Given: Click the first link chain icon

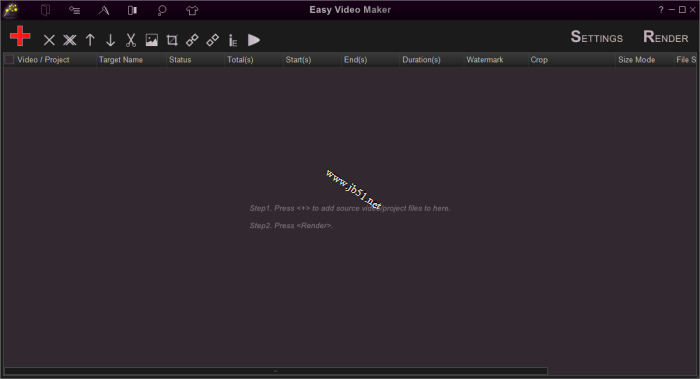Looking at the screenshot, I should (192, 40).
